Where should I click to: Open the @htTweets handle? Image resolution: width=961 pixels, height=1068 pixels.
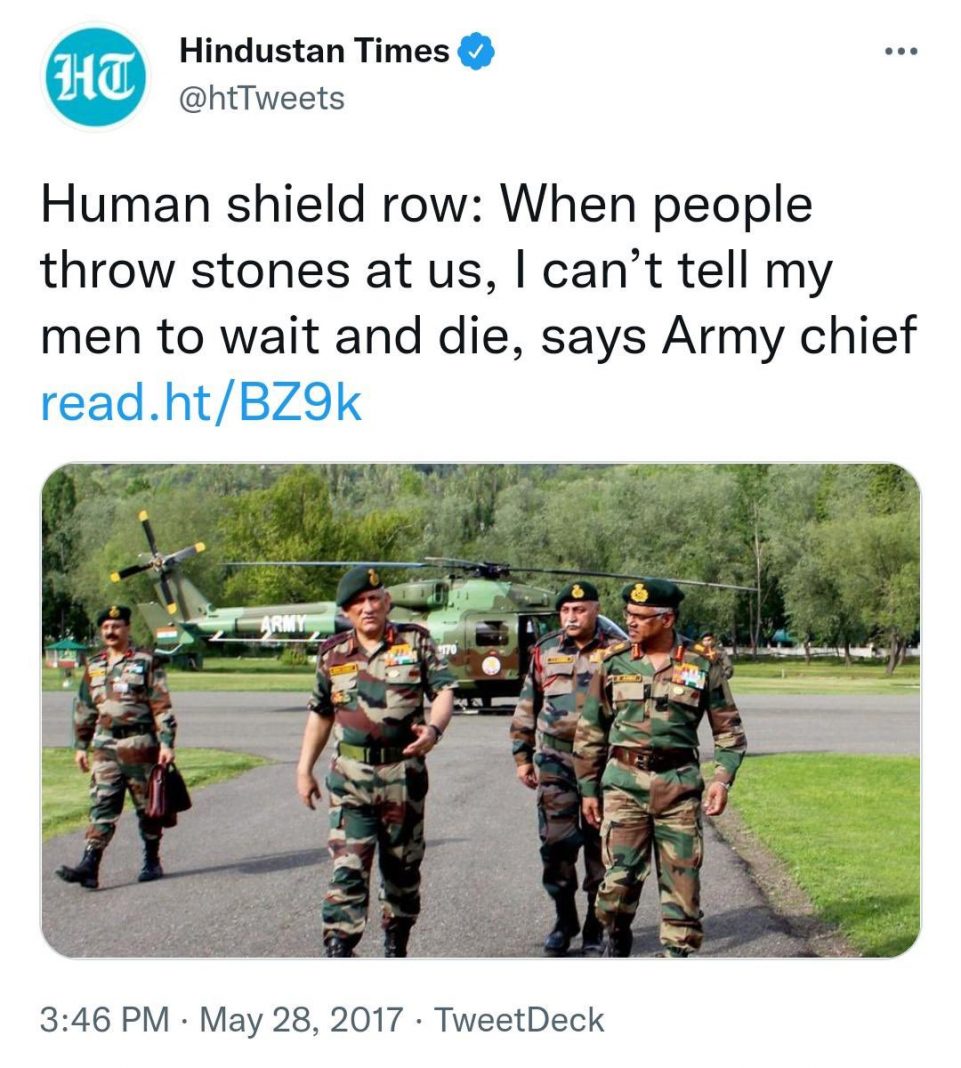[x=261, y=98]
